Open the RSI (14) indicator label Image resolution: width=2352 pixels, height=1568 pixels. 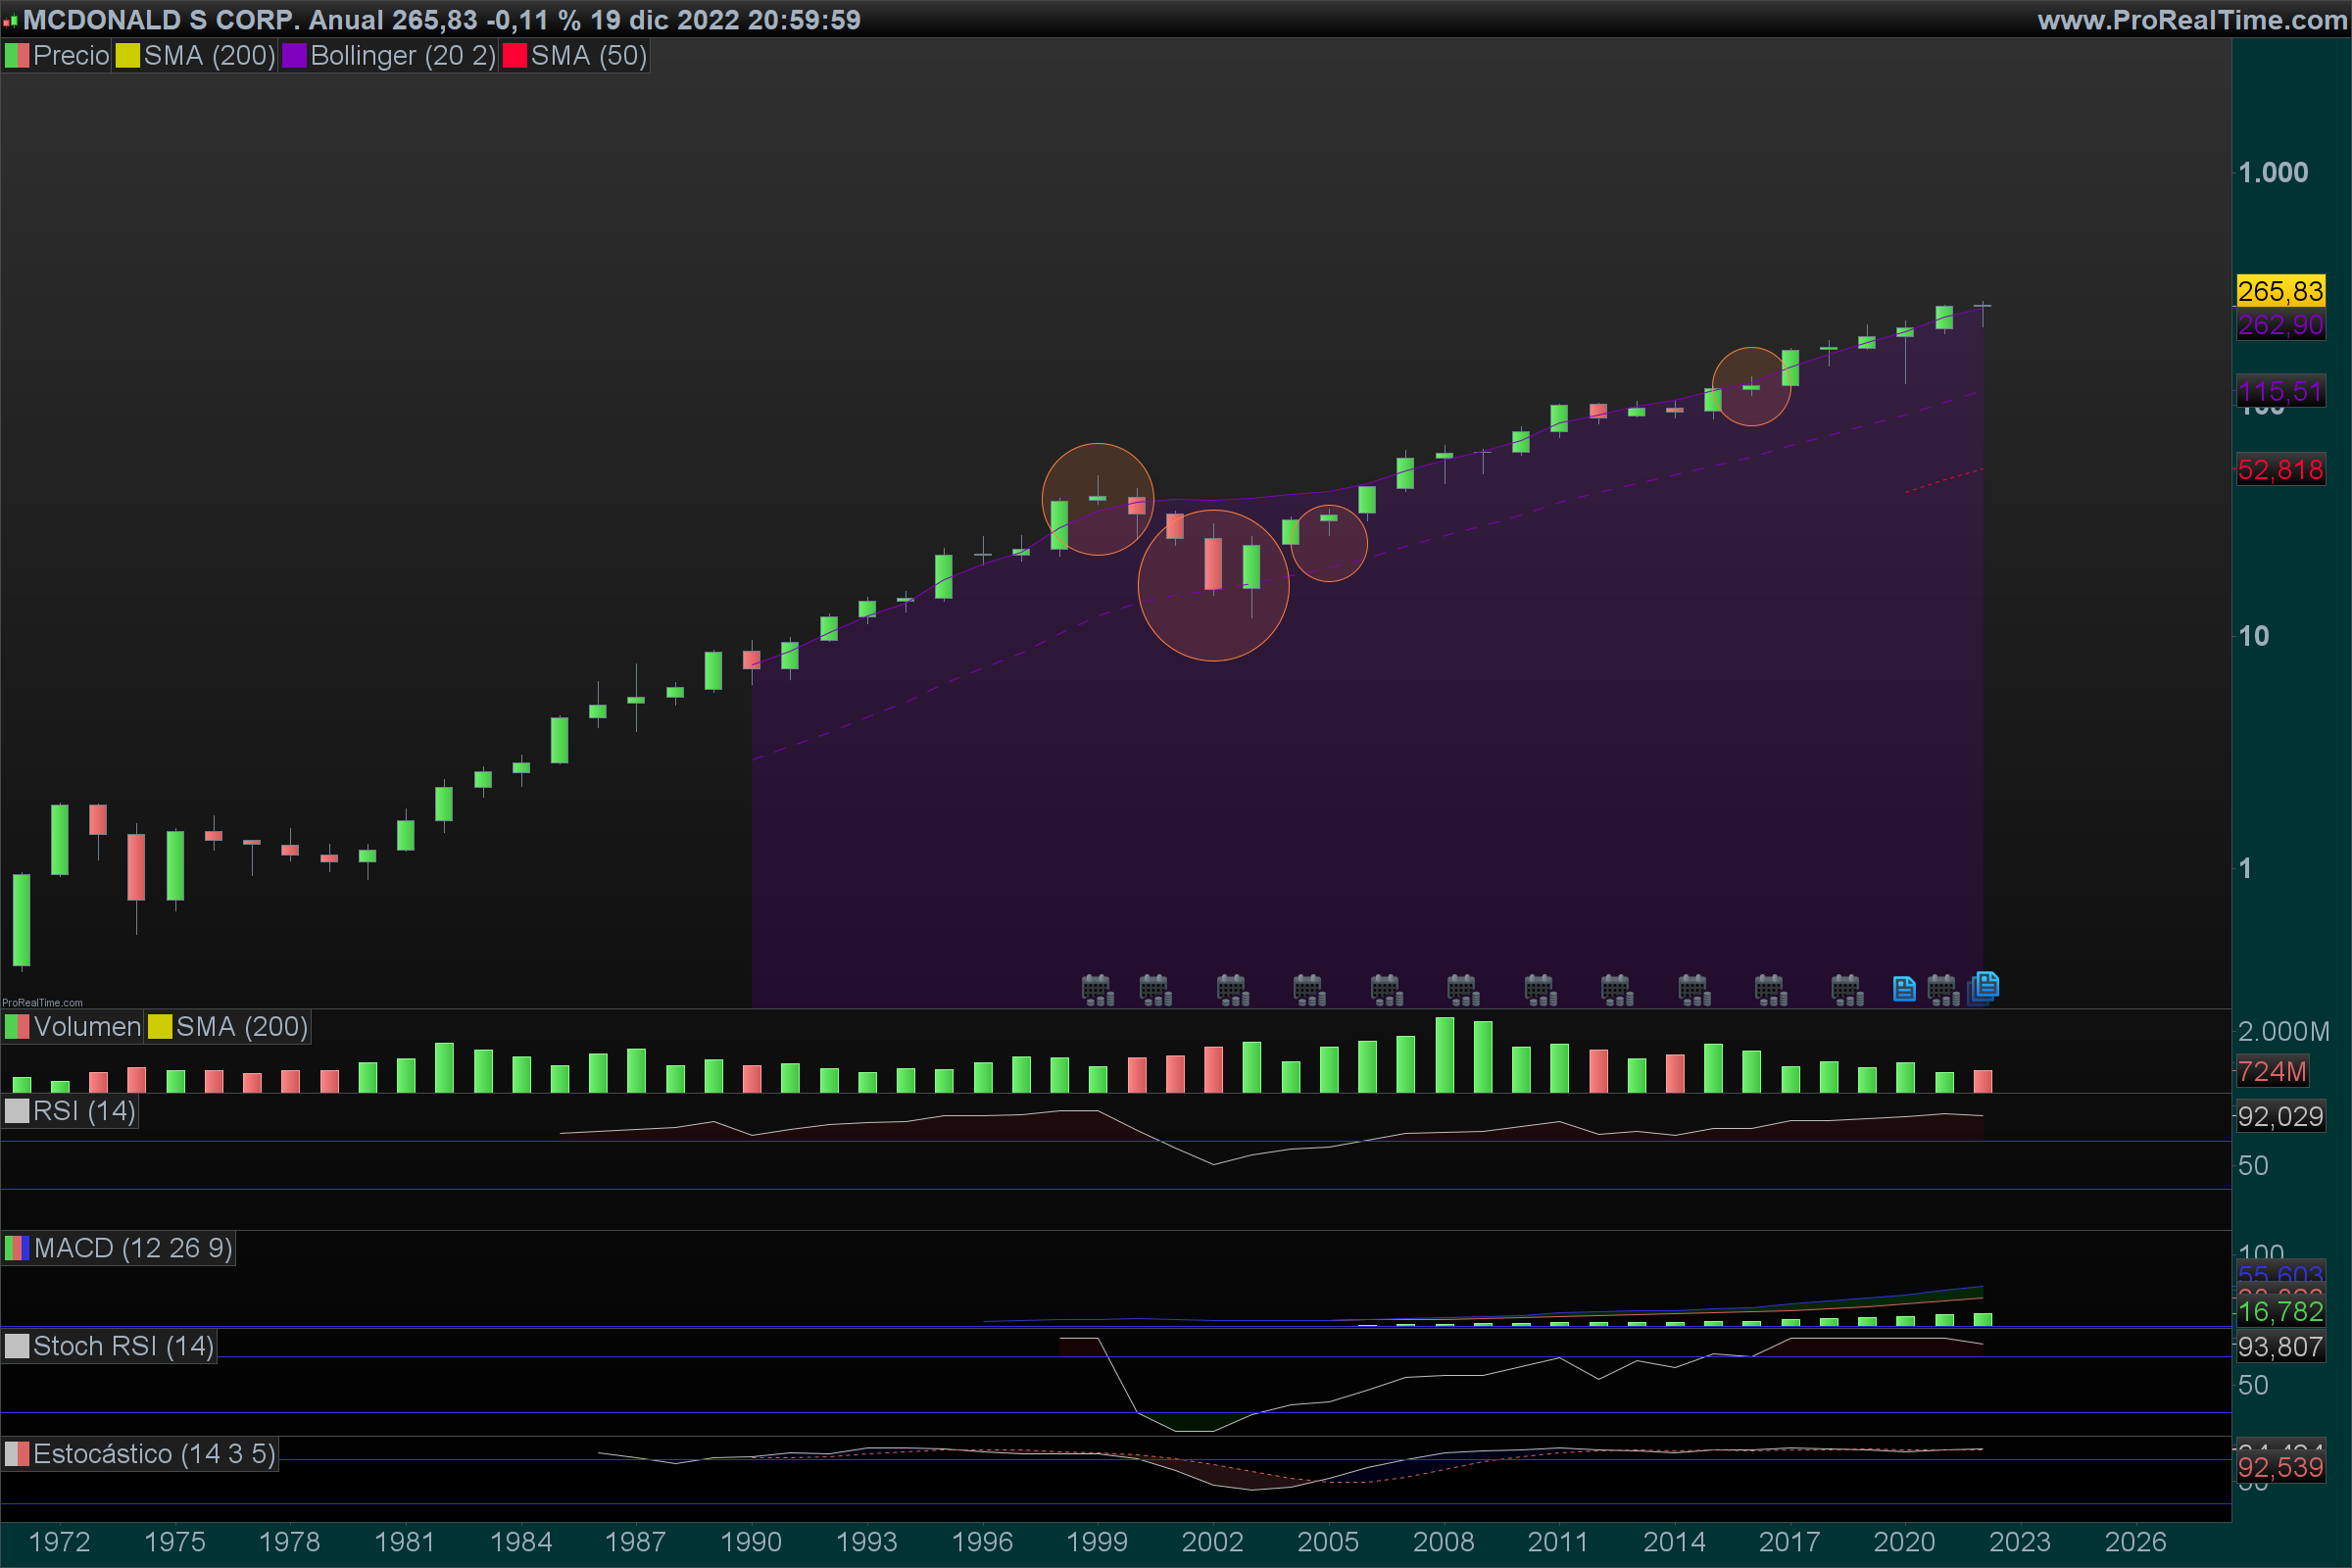pyautogui.click(x=84, y=1111)
